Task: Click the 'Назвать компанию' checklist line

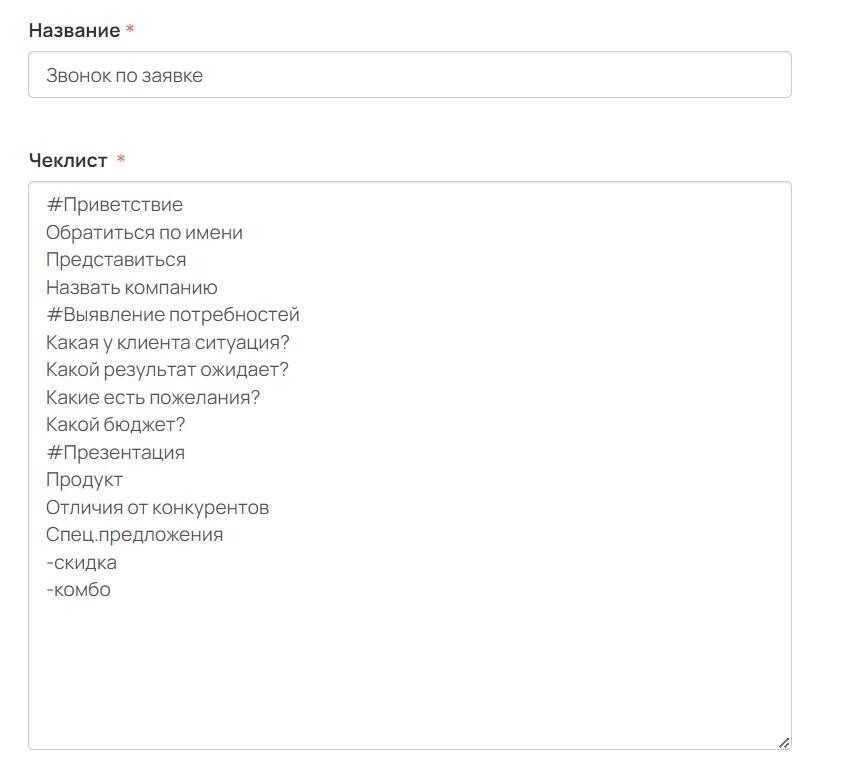Action: pyautogui.click(x=132, y=287)
